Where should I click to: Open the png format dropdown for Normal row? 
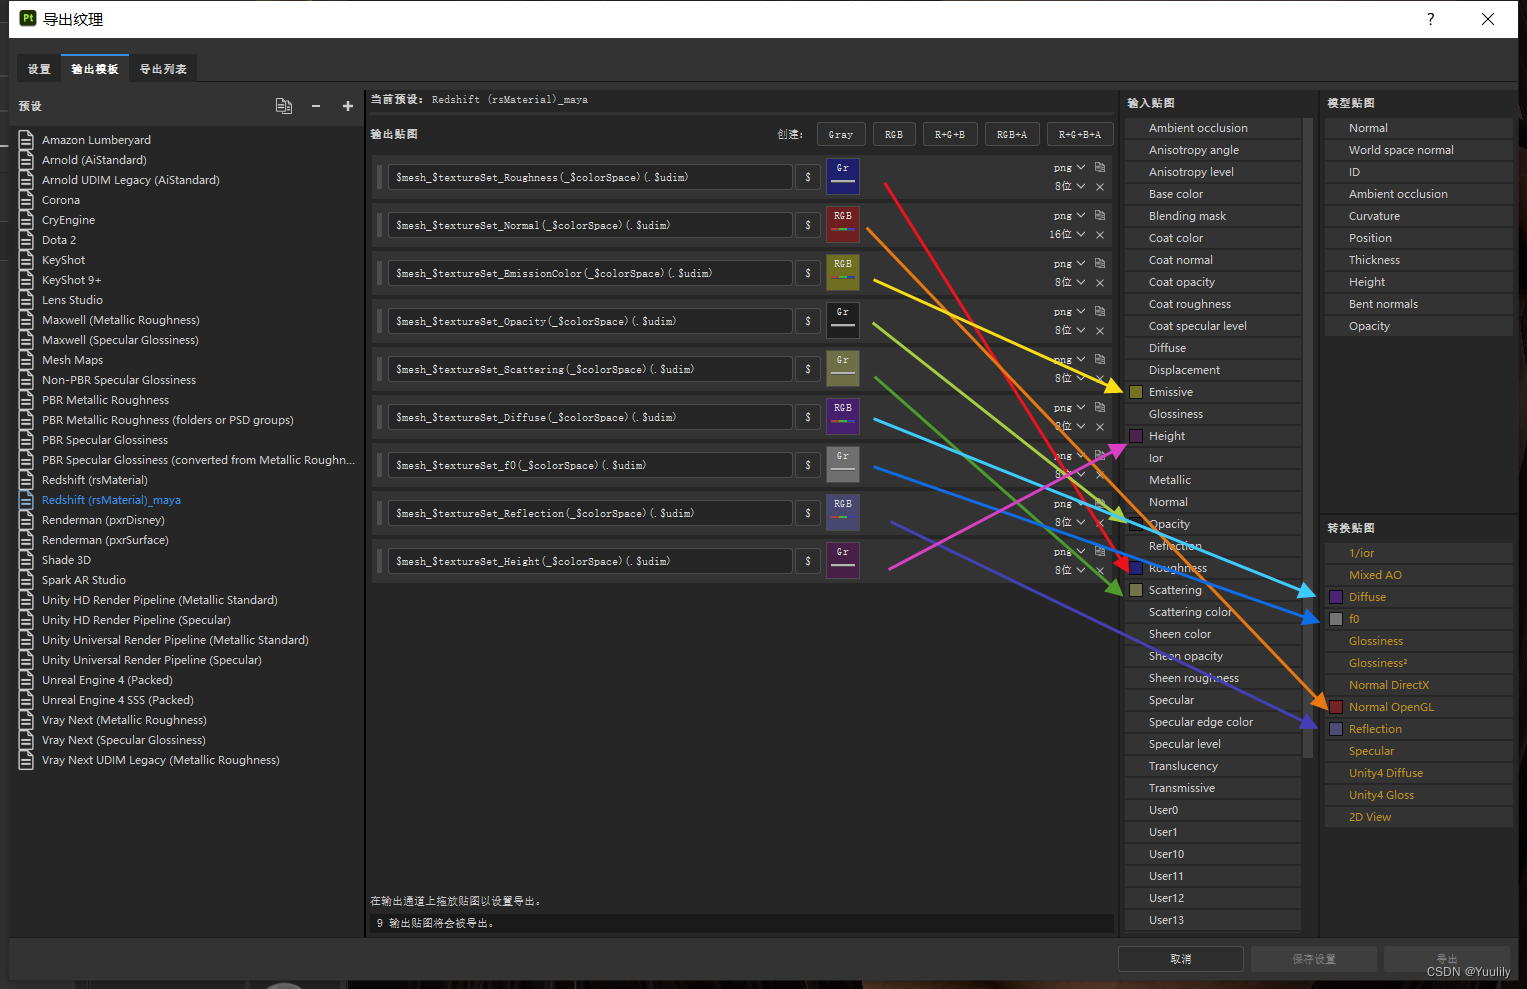(x=1069, y=215)
